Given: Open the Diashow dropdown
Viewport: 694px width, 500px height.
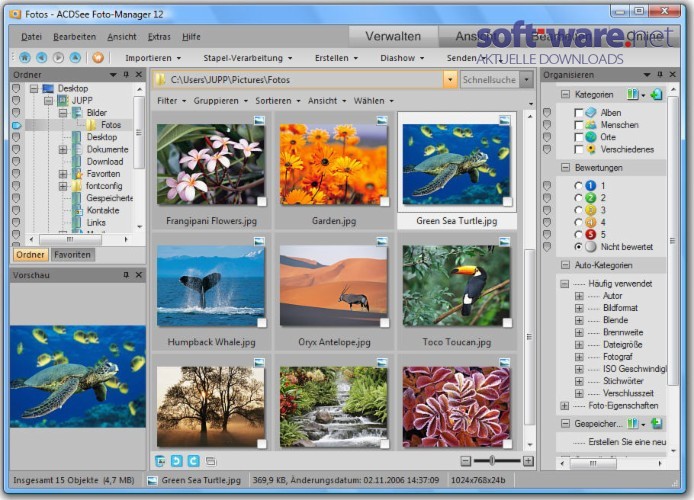Looking at the screenshot, I should pyautogui.click(x=402, y=58).
